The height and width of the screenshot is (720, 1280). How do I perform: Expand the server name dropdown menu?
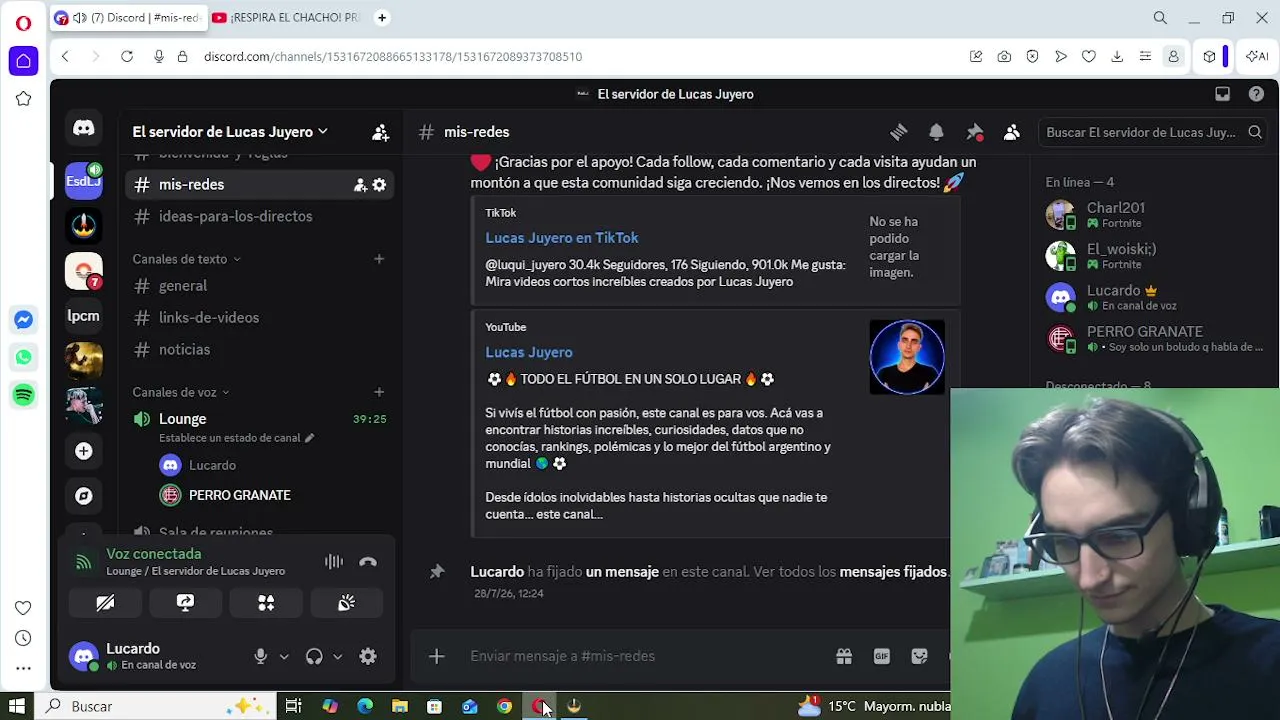pyautogui.click(x=230, y=132)
